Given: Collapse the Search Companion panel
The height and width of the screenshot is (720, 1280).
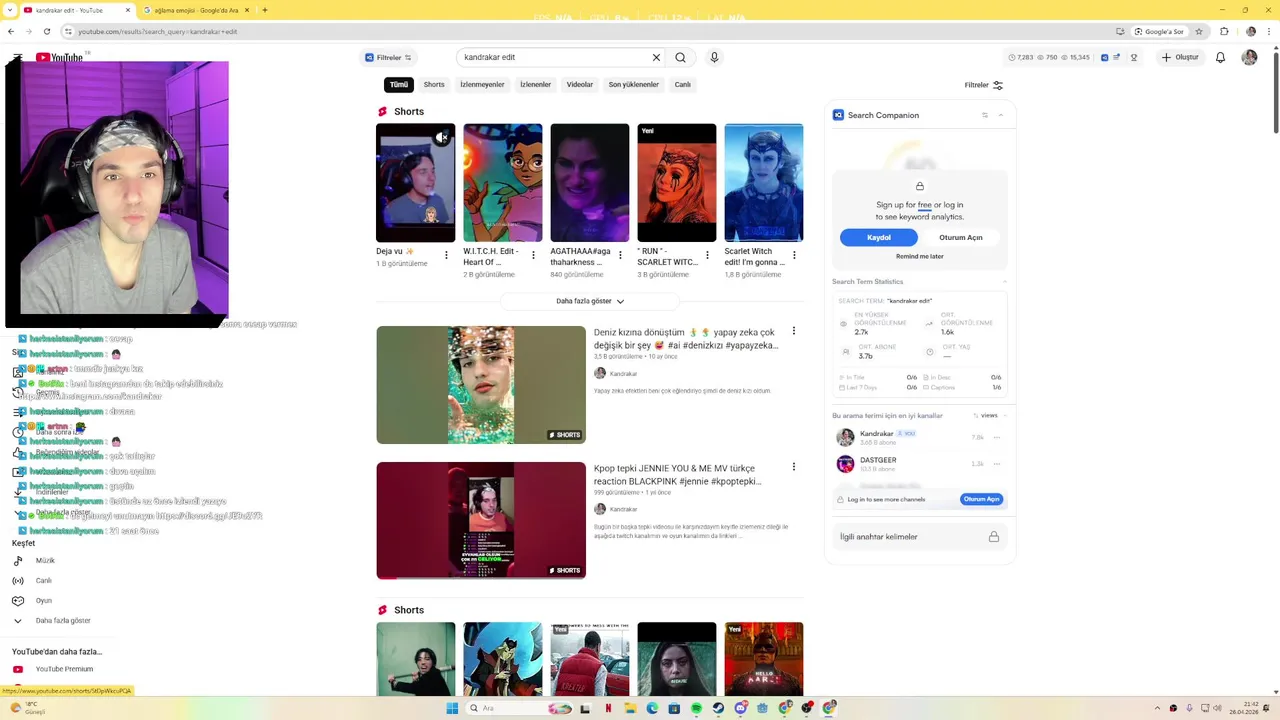Looking at the screenshot, I should pos(1001,115).
